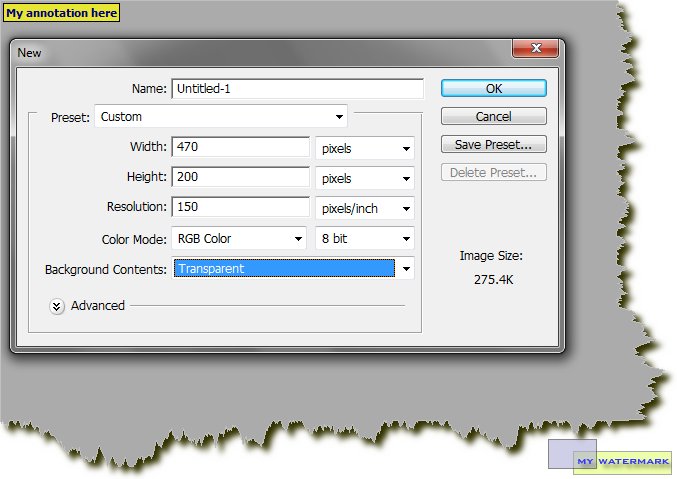Click the Cancel button
The image size is (677, 479).
493,117
